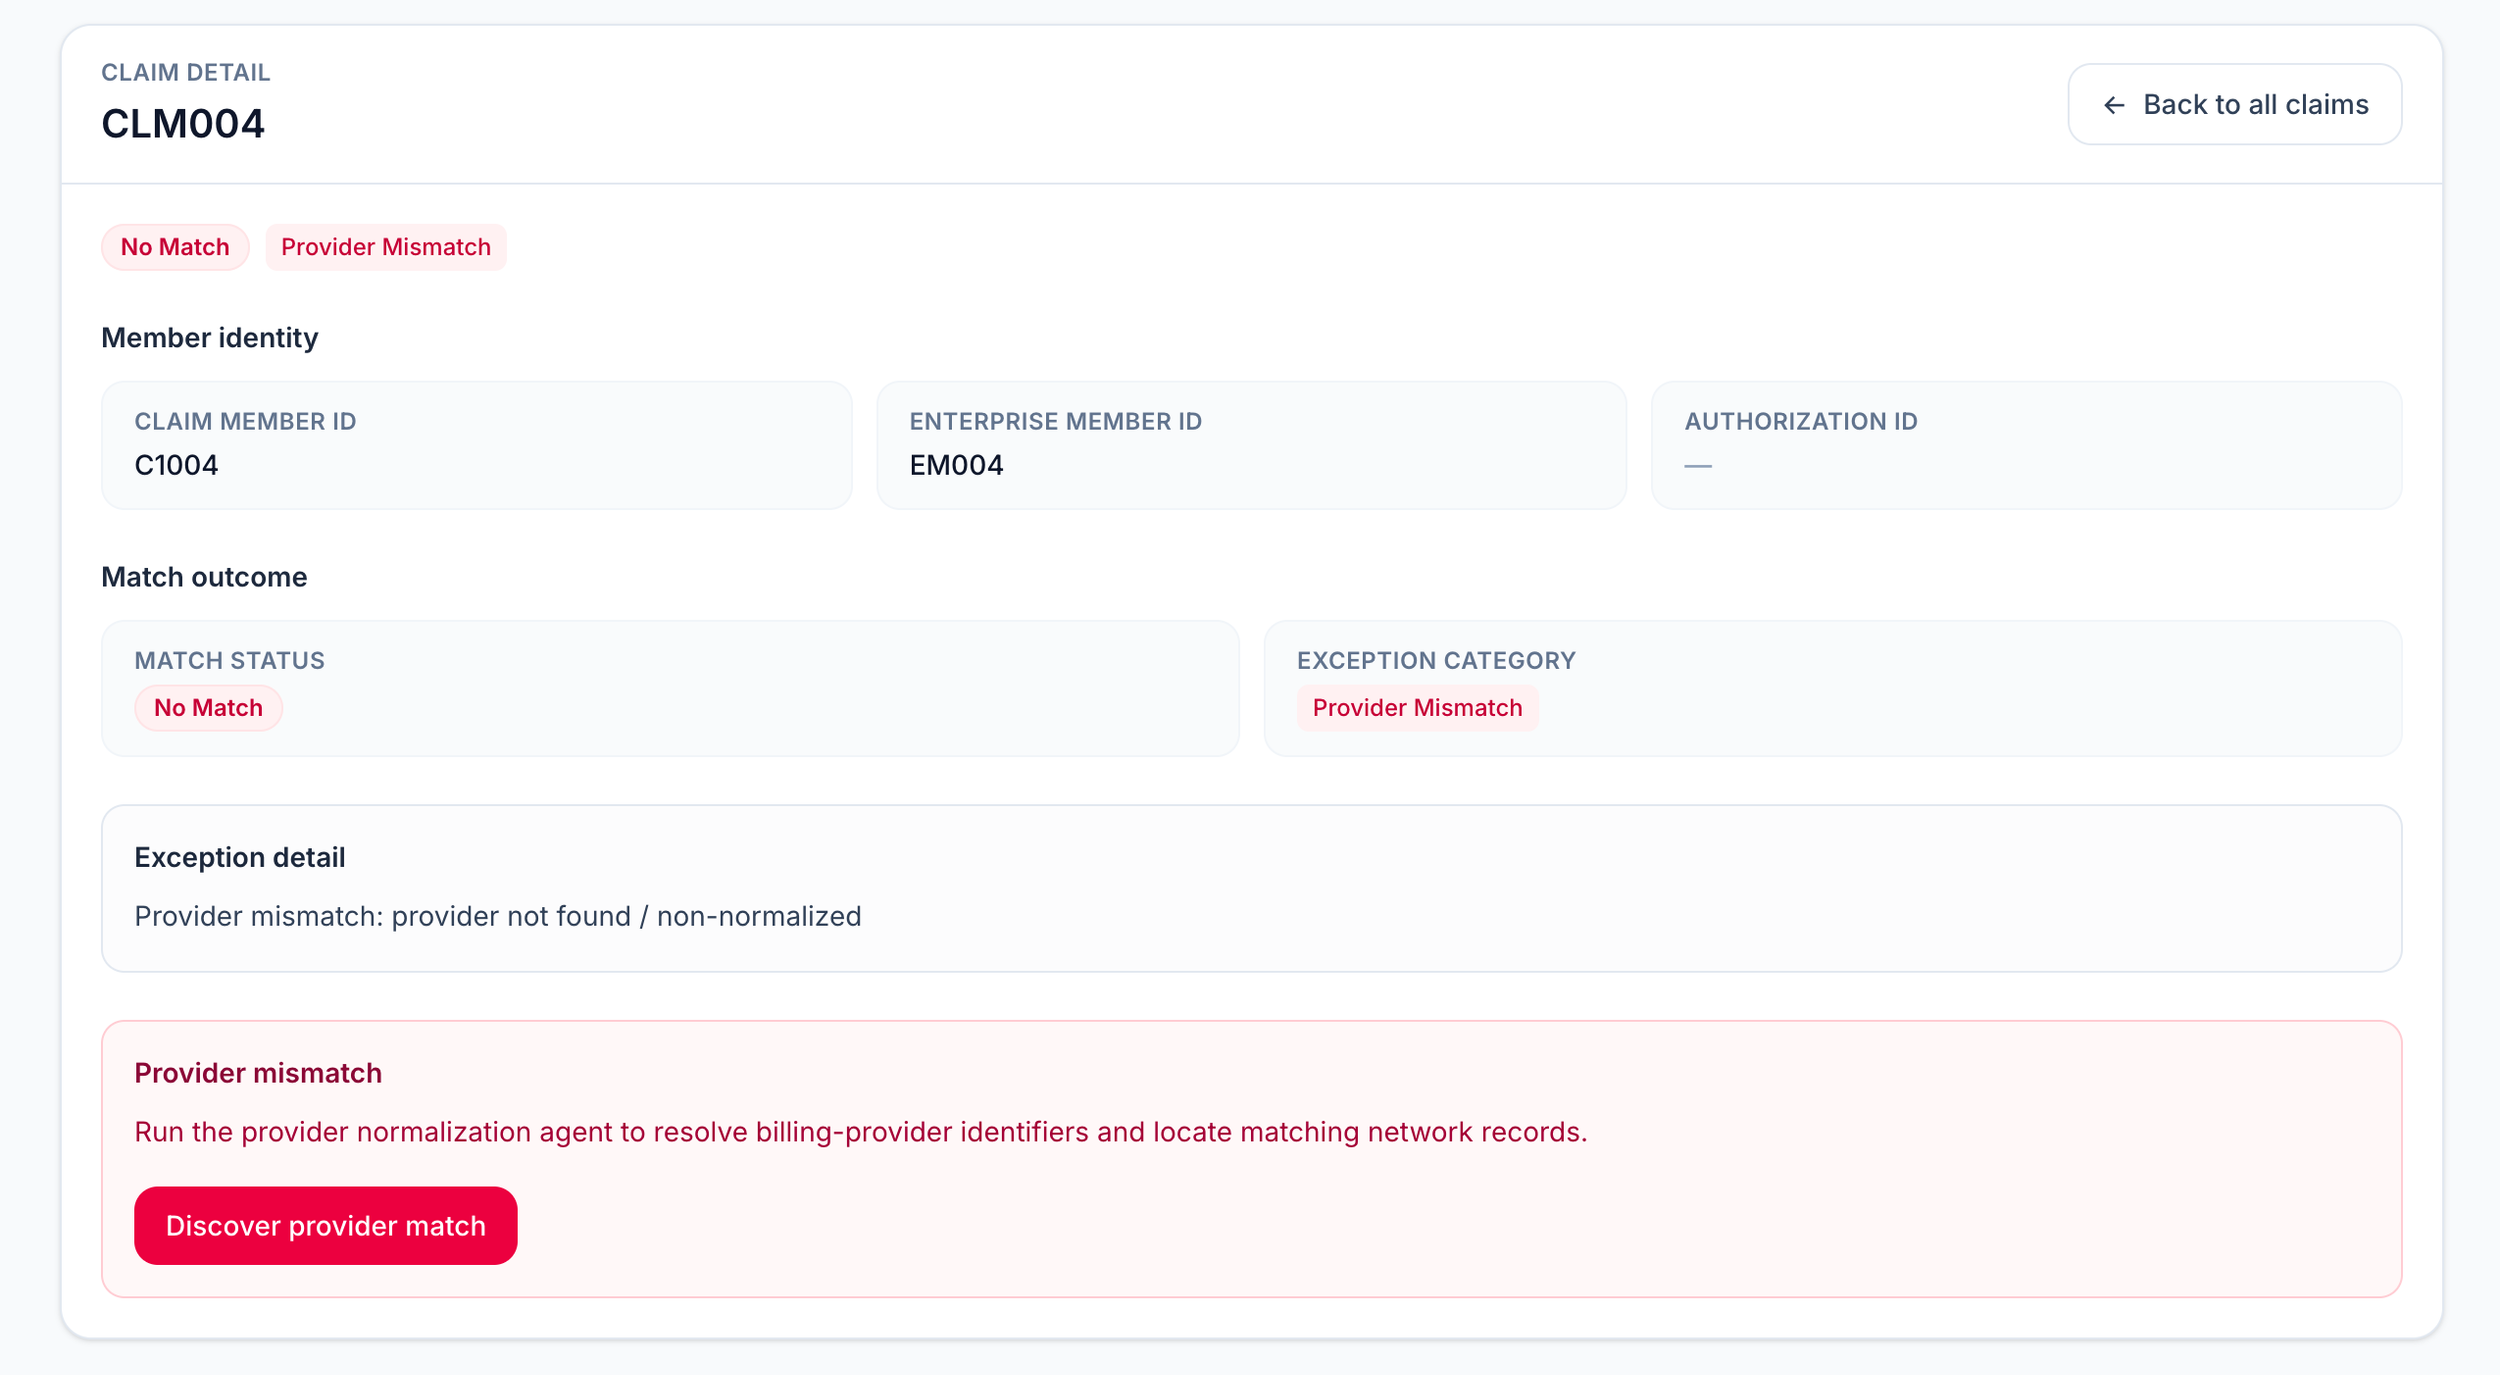The width and height of the screenshot is (2500, 1375).
Task: Click the Back to all claims button
Action: (2234, 104)
